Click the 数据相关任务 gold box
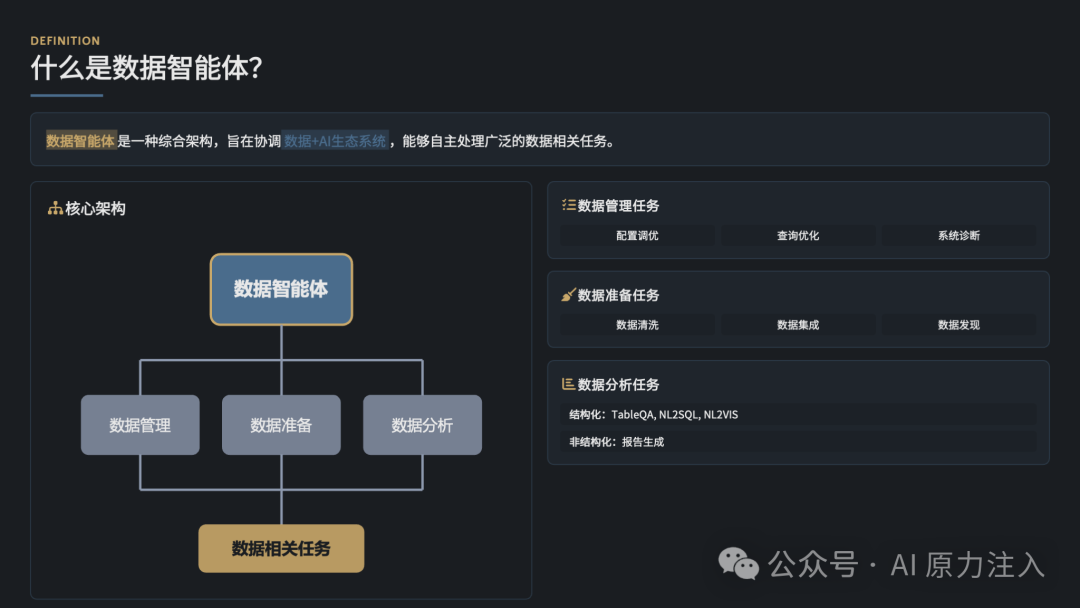Viewport: 1080px width, 608px height. [x=281, y=549]
